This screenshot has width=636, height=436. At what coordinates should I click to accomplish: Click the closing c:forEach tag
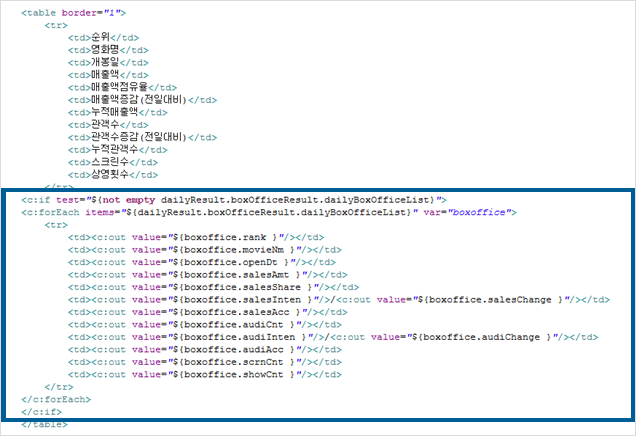[x=56, y=400]
